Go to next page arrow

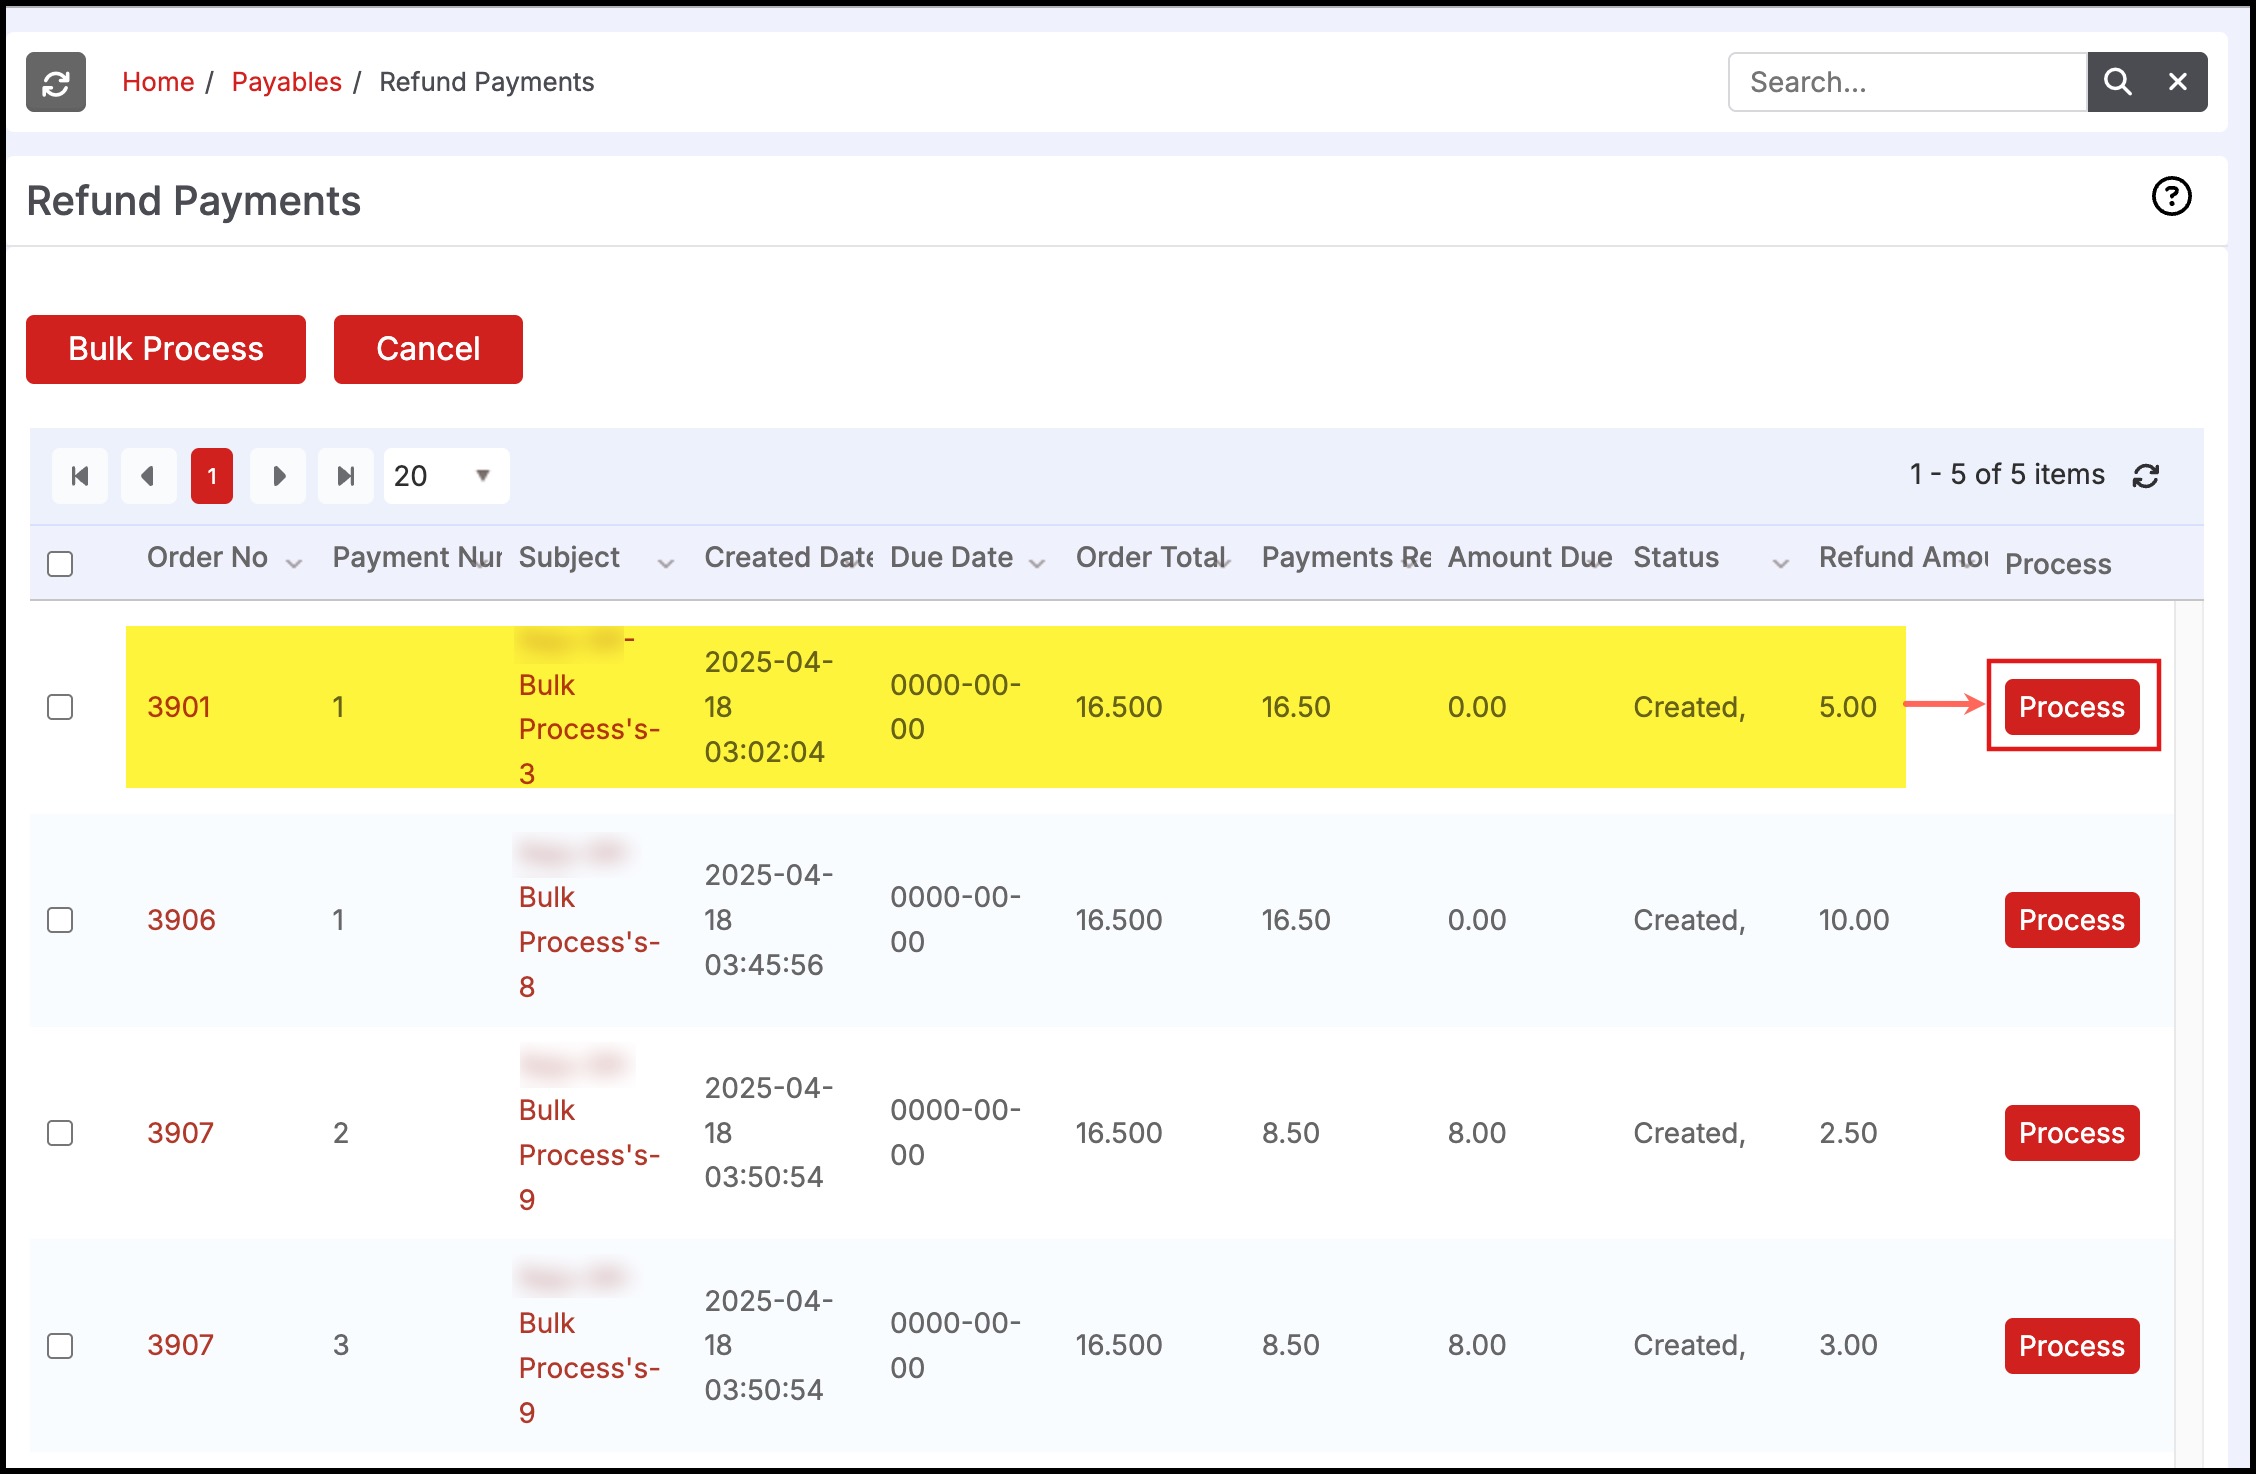(279, 476)
